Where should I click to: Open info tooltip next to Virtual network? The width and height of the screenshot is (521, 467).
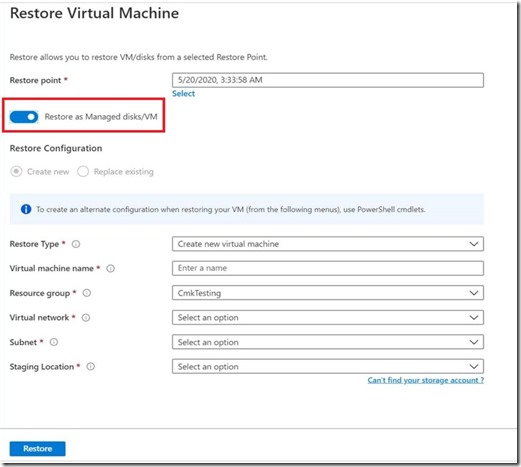tap(86, 318)
